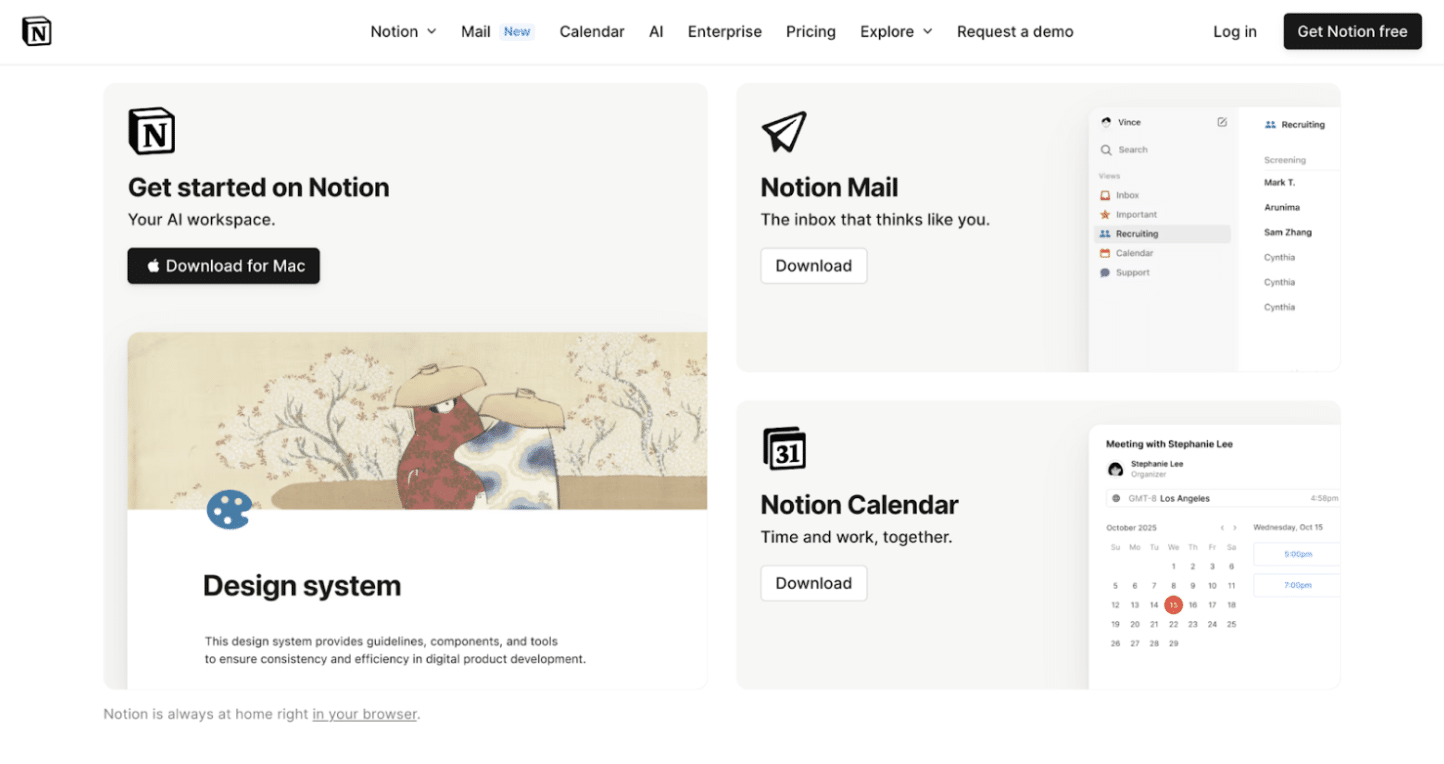The height and width of the screenshot is (764, 1444).
Task: Click the Get Notion free button
Action: [x=1352, y=31]
